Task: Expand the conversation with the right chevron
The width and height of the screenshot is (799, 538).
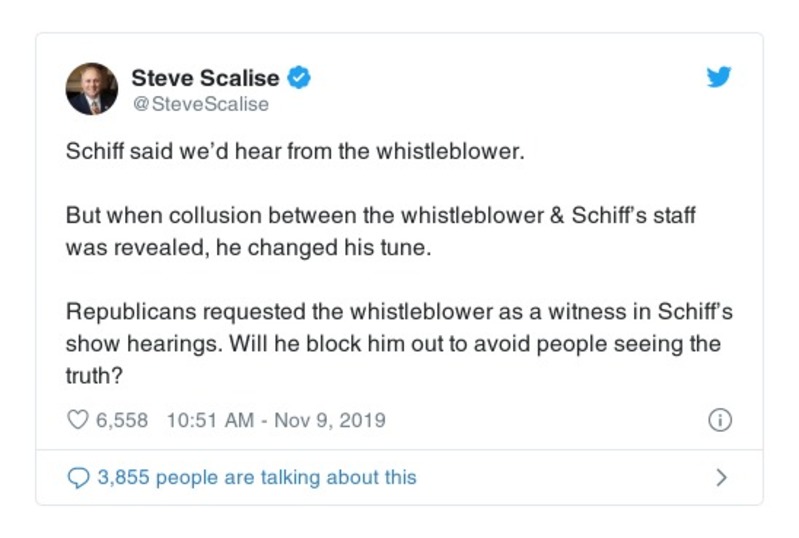Action: [721, 477]
